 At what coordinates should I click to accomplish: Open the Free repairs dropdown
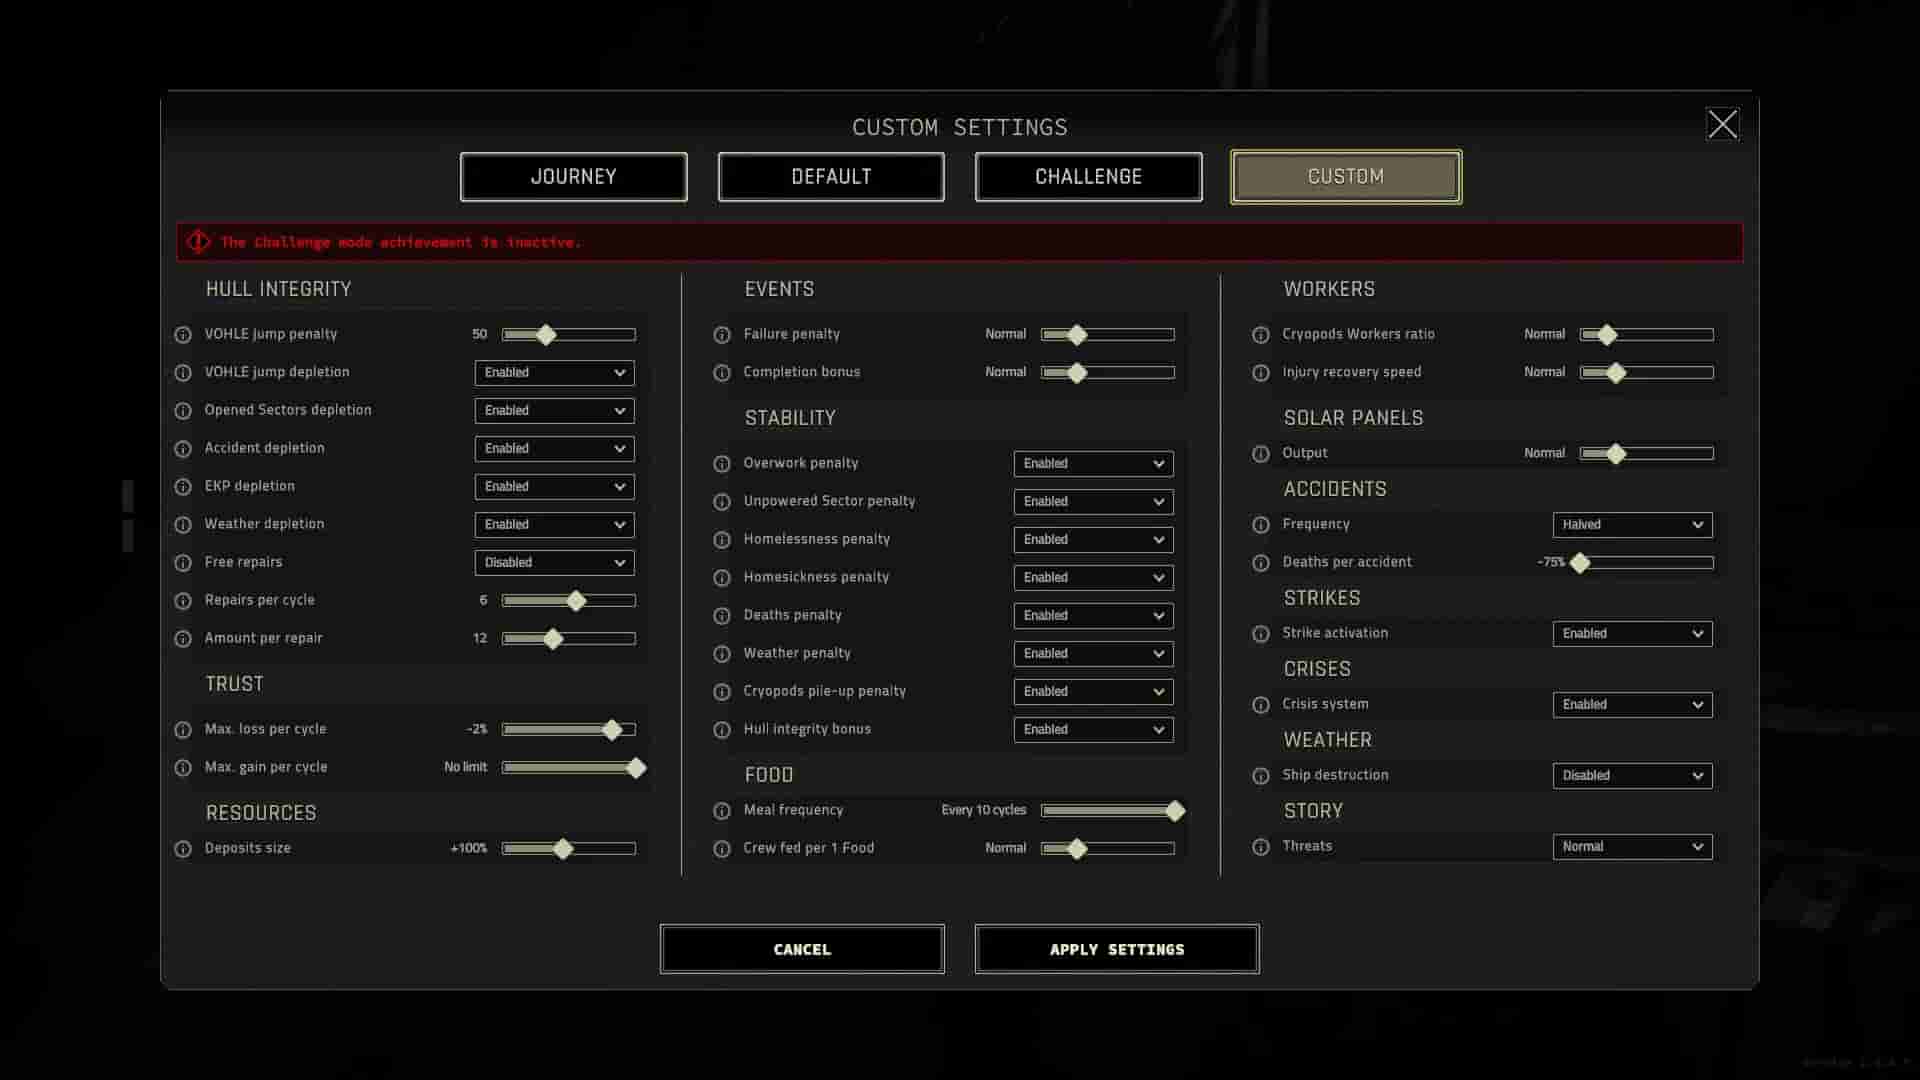[554, 563]
